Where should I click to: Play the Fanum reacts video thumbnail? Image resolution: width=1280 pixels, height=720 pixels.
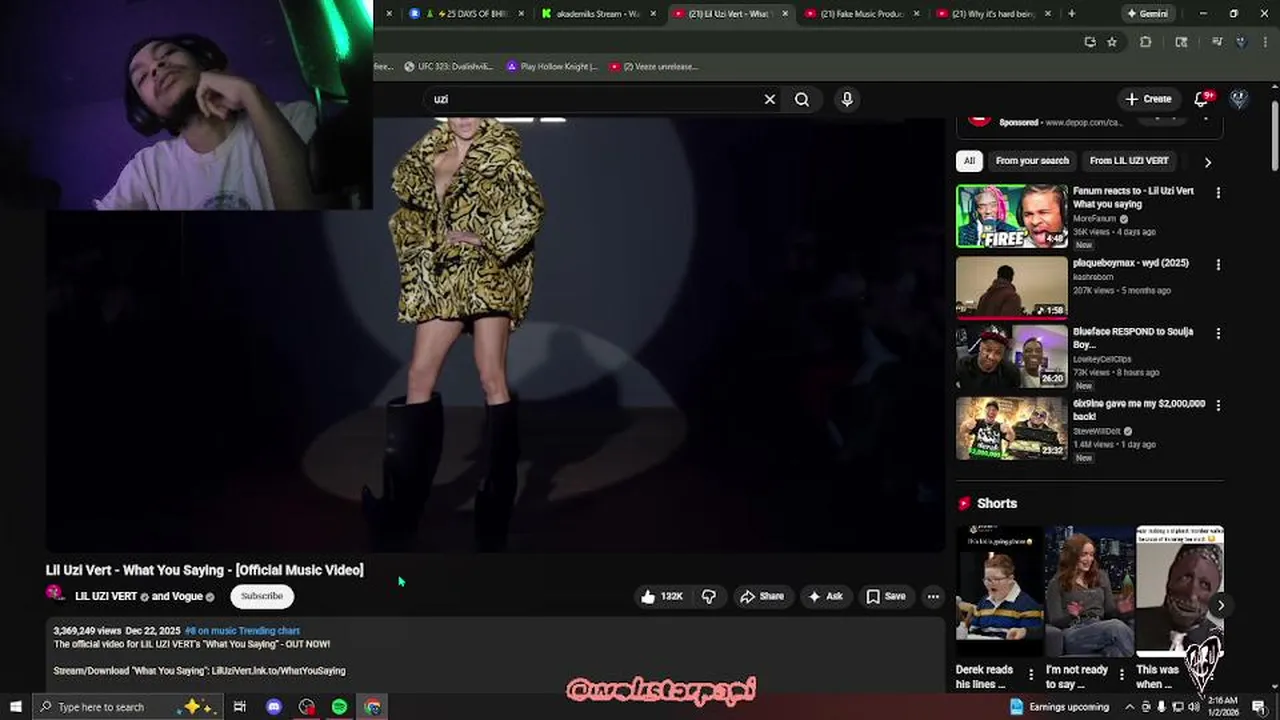pos(1011,216)
